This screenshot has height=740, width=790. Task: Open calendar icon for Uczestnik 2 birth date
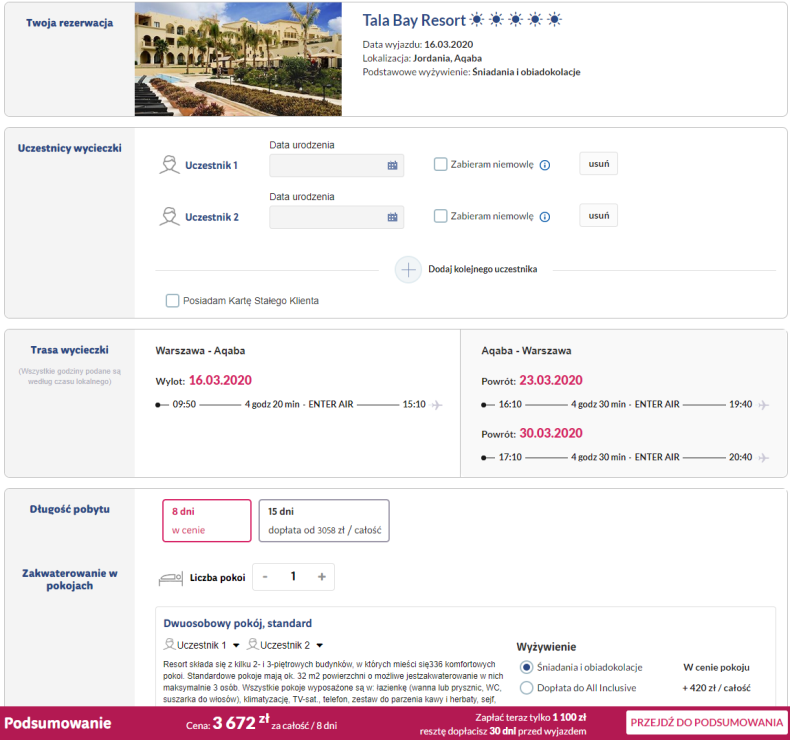392,217
